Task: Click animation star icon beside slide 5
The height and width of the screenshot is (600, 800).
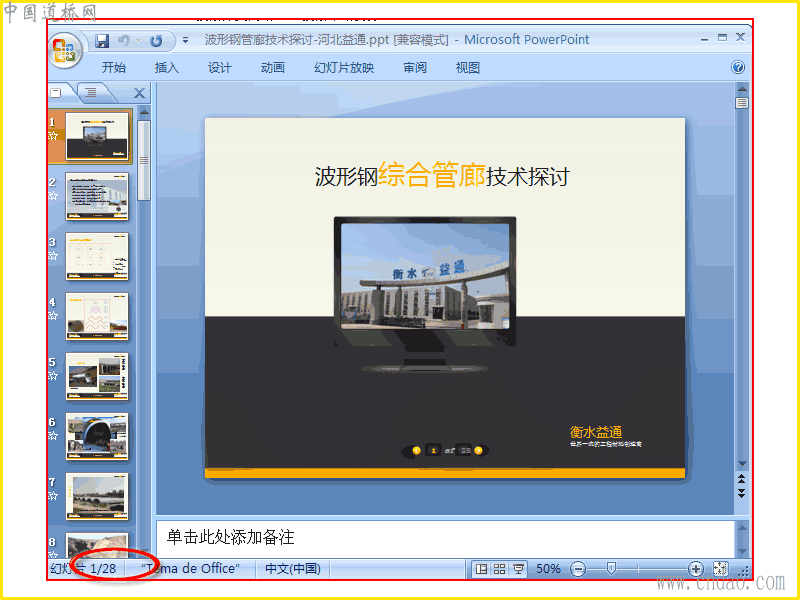Action: 53,376
